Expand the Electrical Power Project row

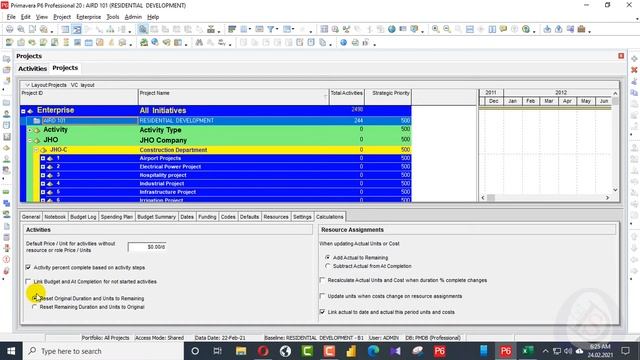(x=43, y=167)
